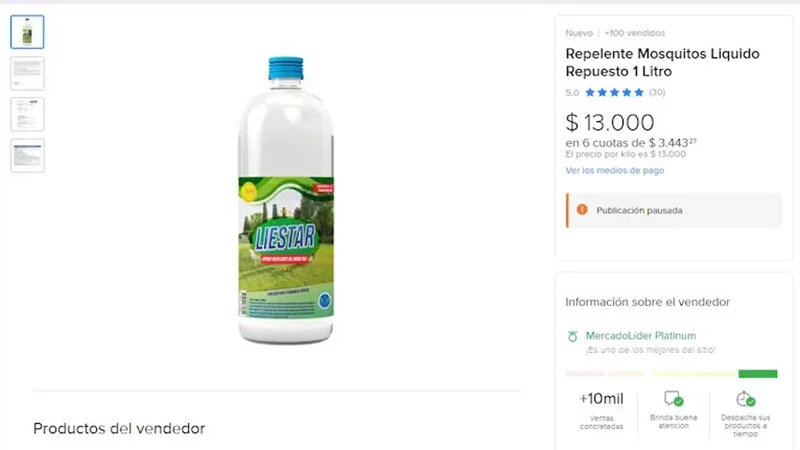The image size is (800, 450).
Task: Select the first bottle thumbnail
Action: pos(27,32)
